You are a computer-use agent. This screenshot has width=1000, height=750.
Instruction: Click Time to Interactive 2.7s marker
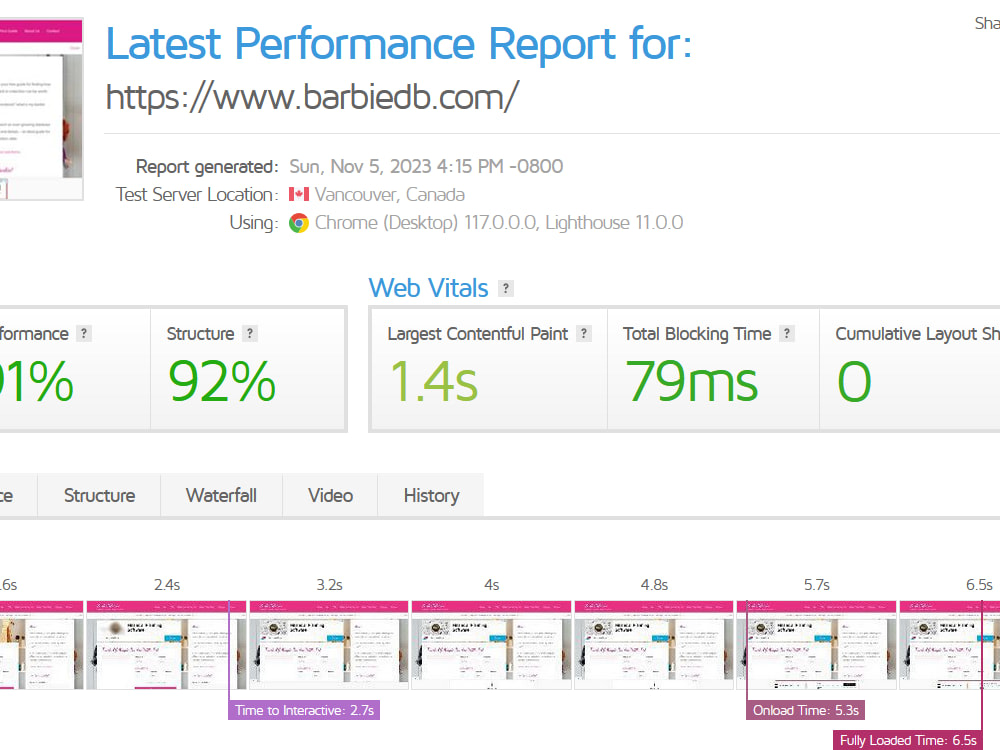(x=304, y=710)
